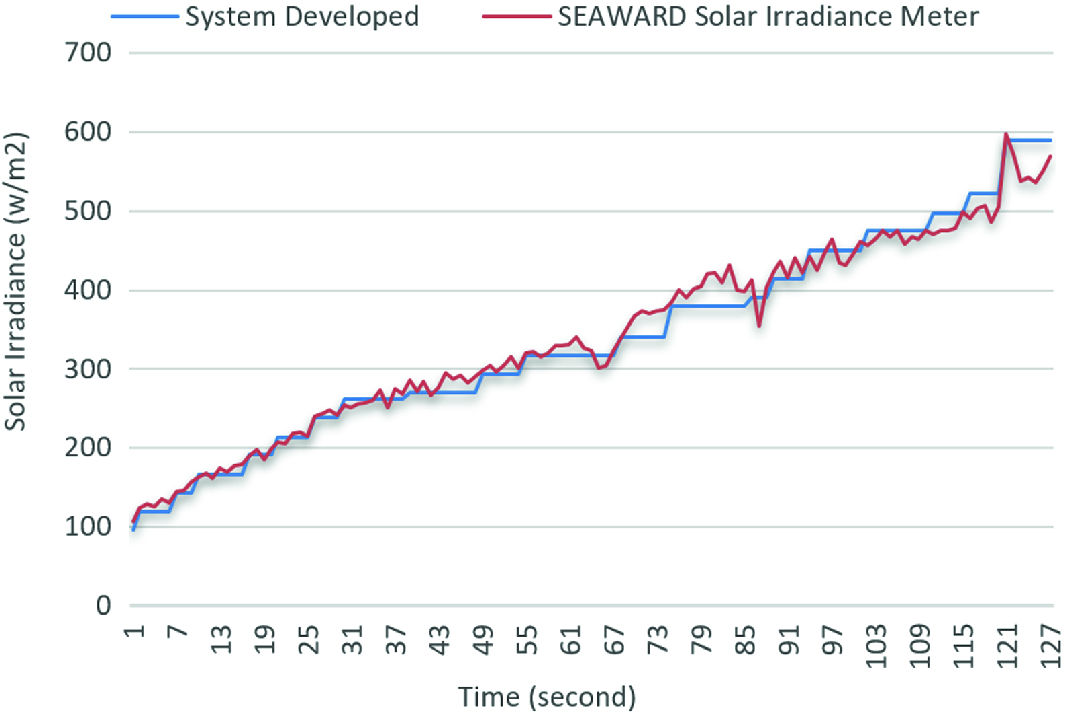Click the "Time (second)" axis title
Screen dimensions: 1067x713
(547, 697)
